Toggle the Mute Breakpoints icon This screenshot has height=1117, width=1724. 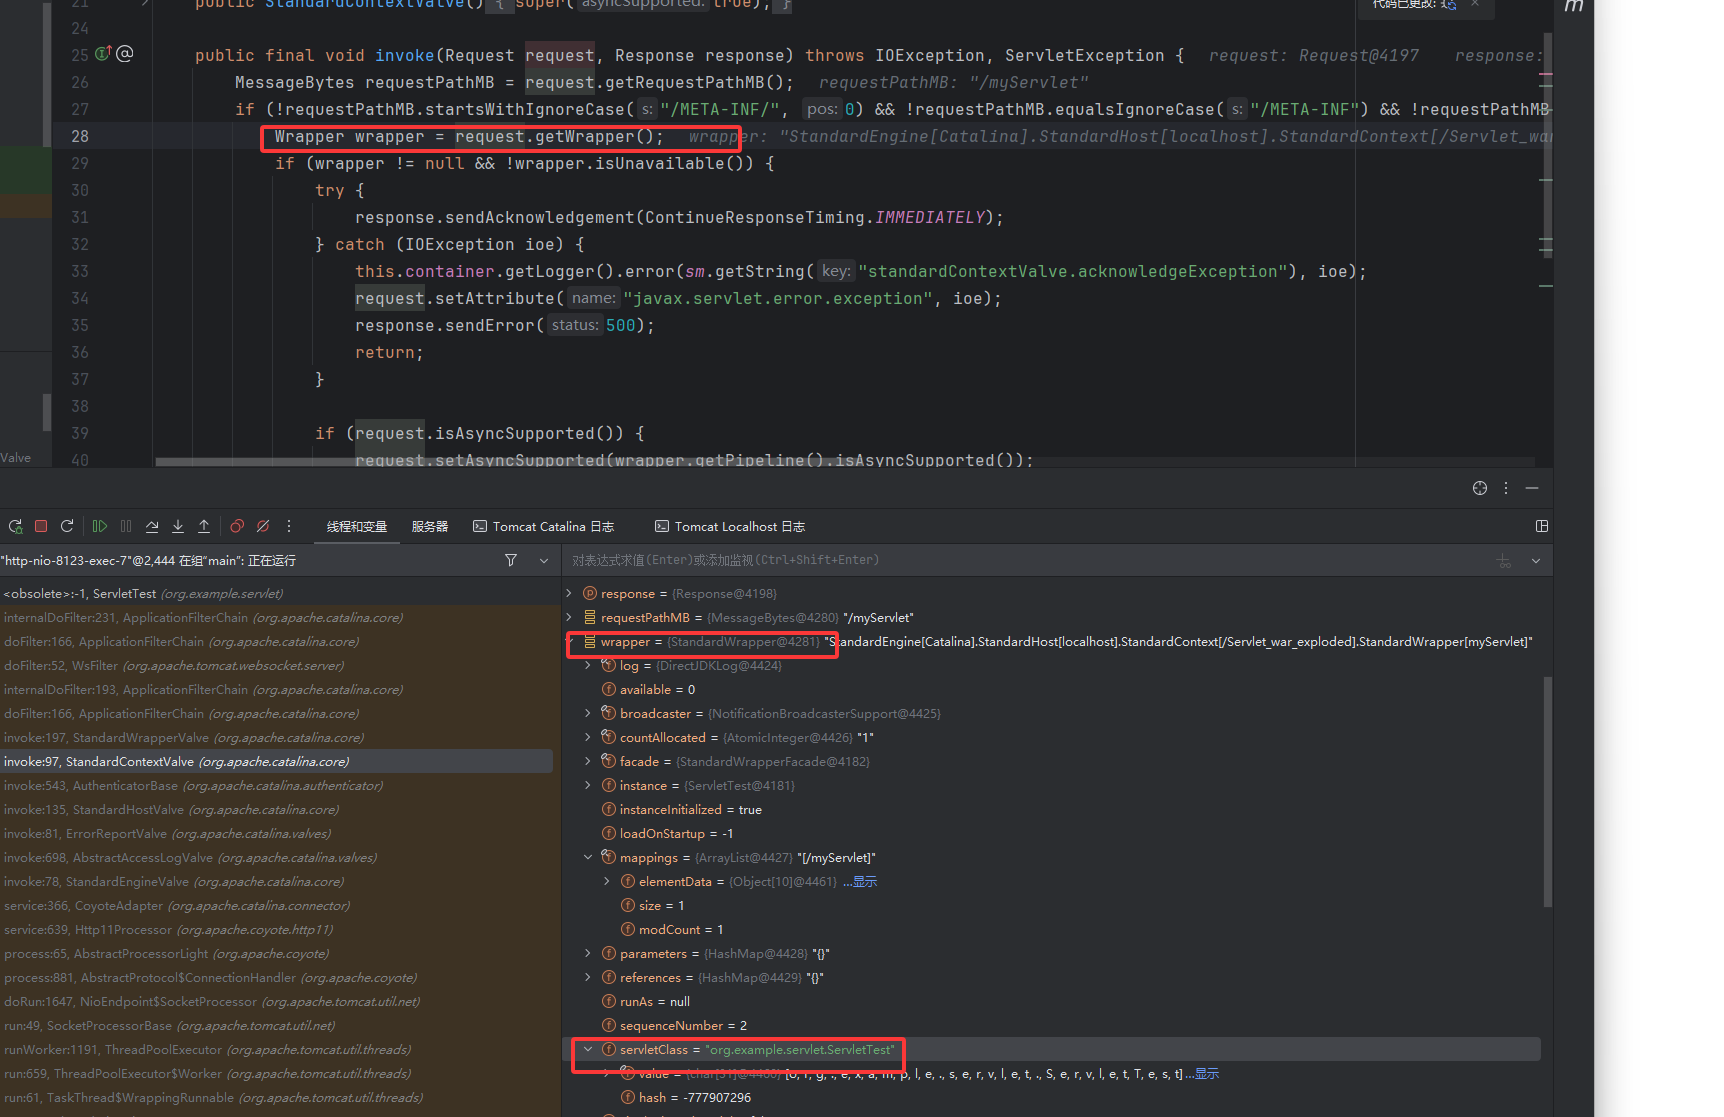click(x=263, y=526)
